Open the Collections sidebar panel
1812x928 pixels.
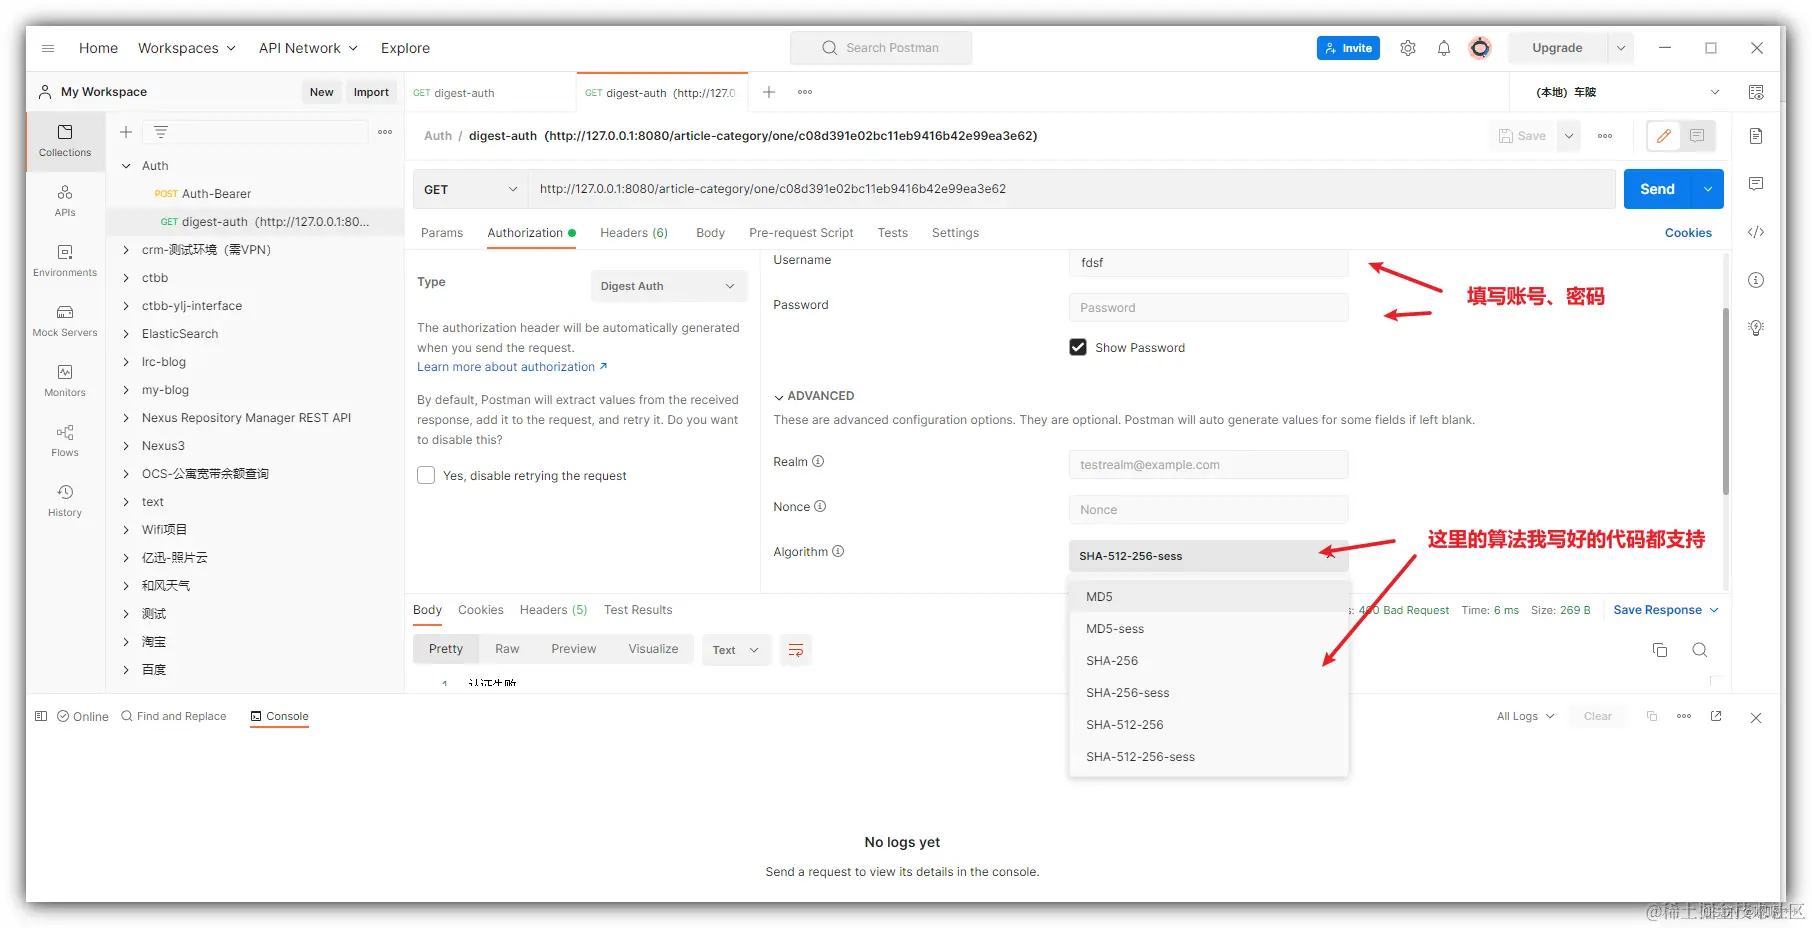point(65,140)
